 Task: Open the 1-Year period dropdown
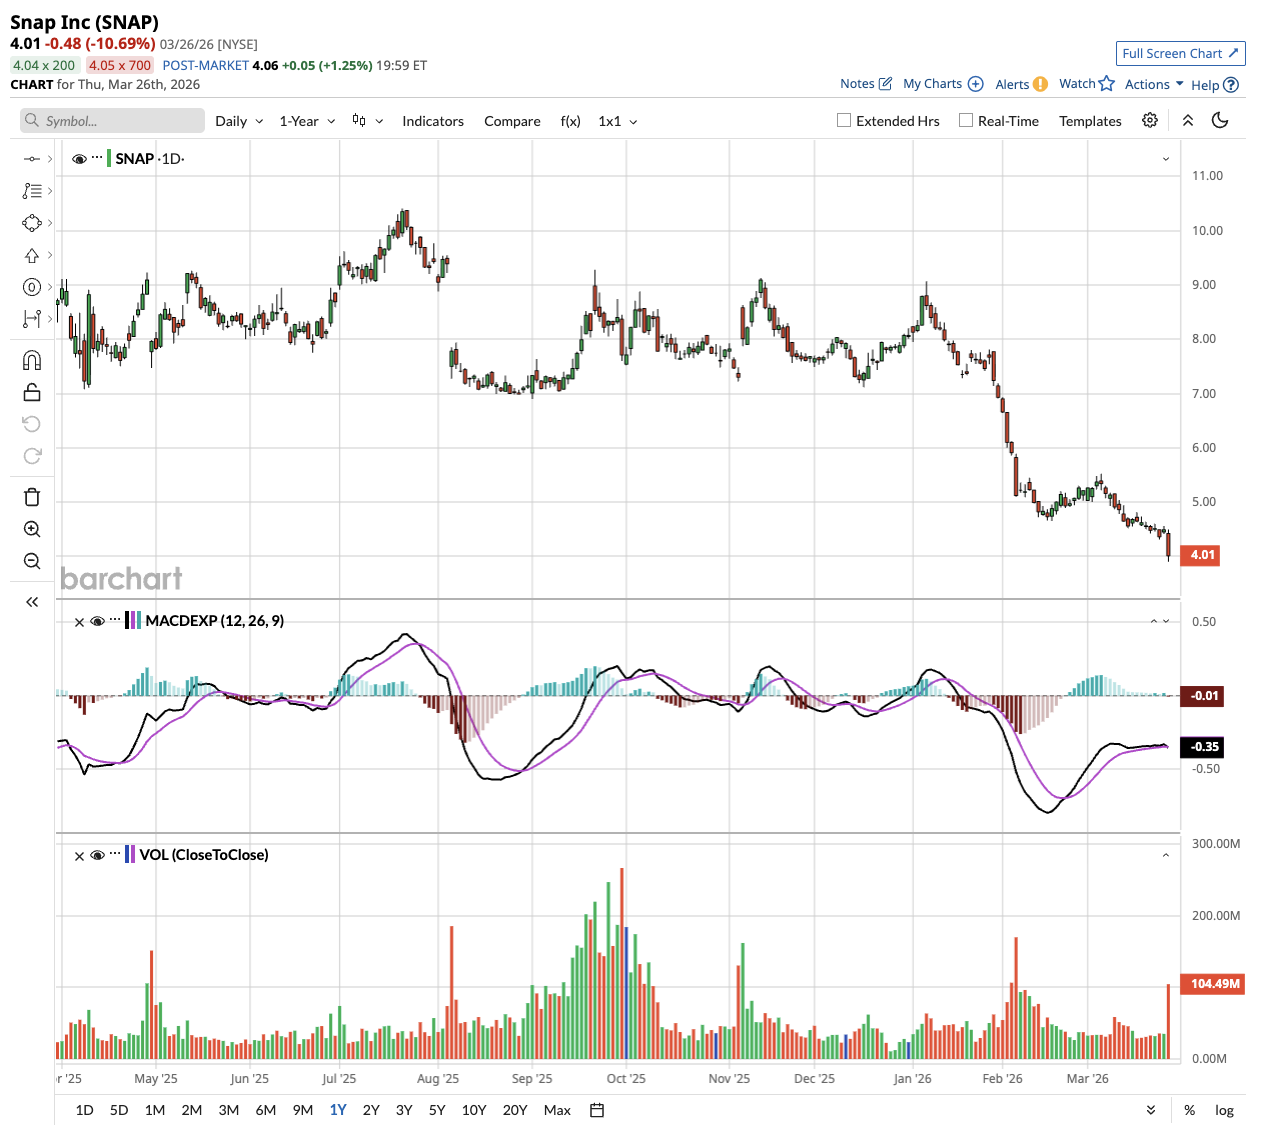(x=308, y=121)
